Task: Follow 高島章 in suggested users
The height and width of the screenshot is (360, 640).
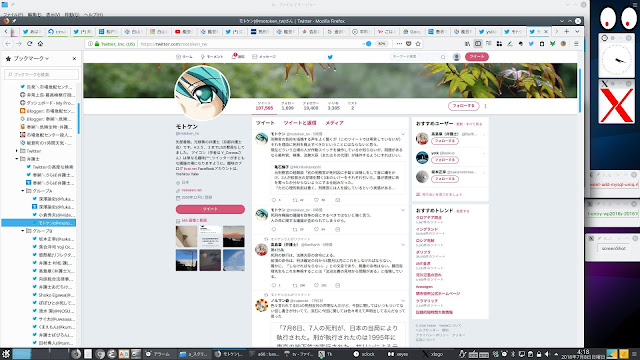Action: (445, 141)
